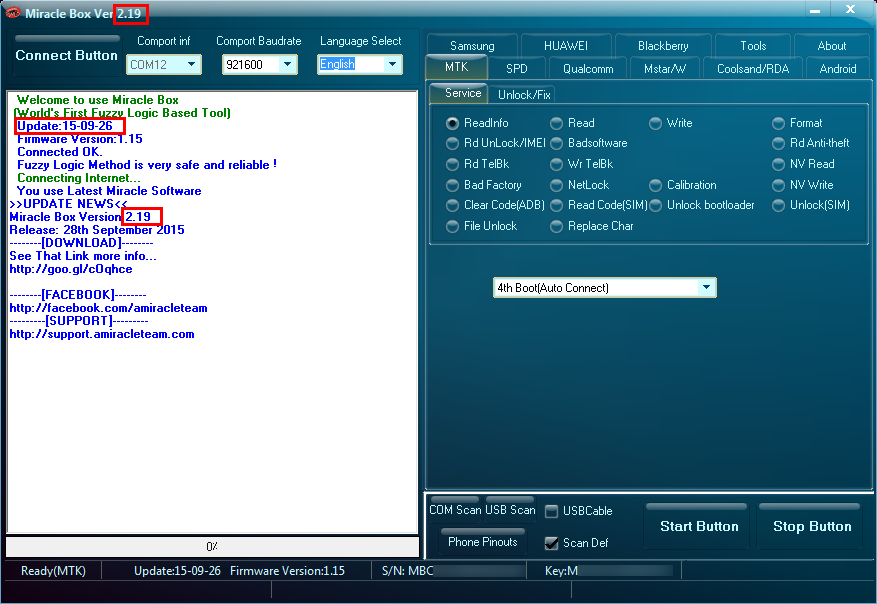
Task: Click the Stop Button
Action: 812,526
